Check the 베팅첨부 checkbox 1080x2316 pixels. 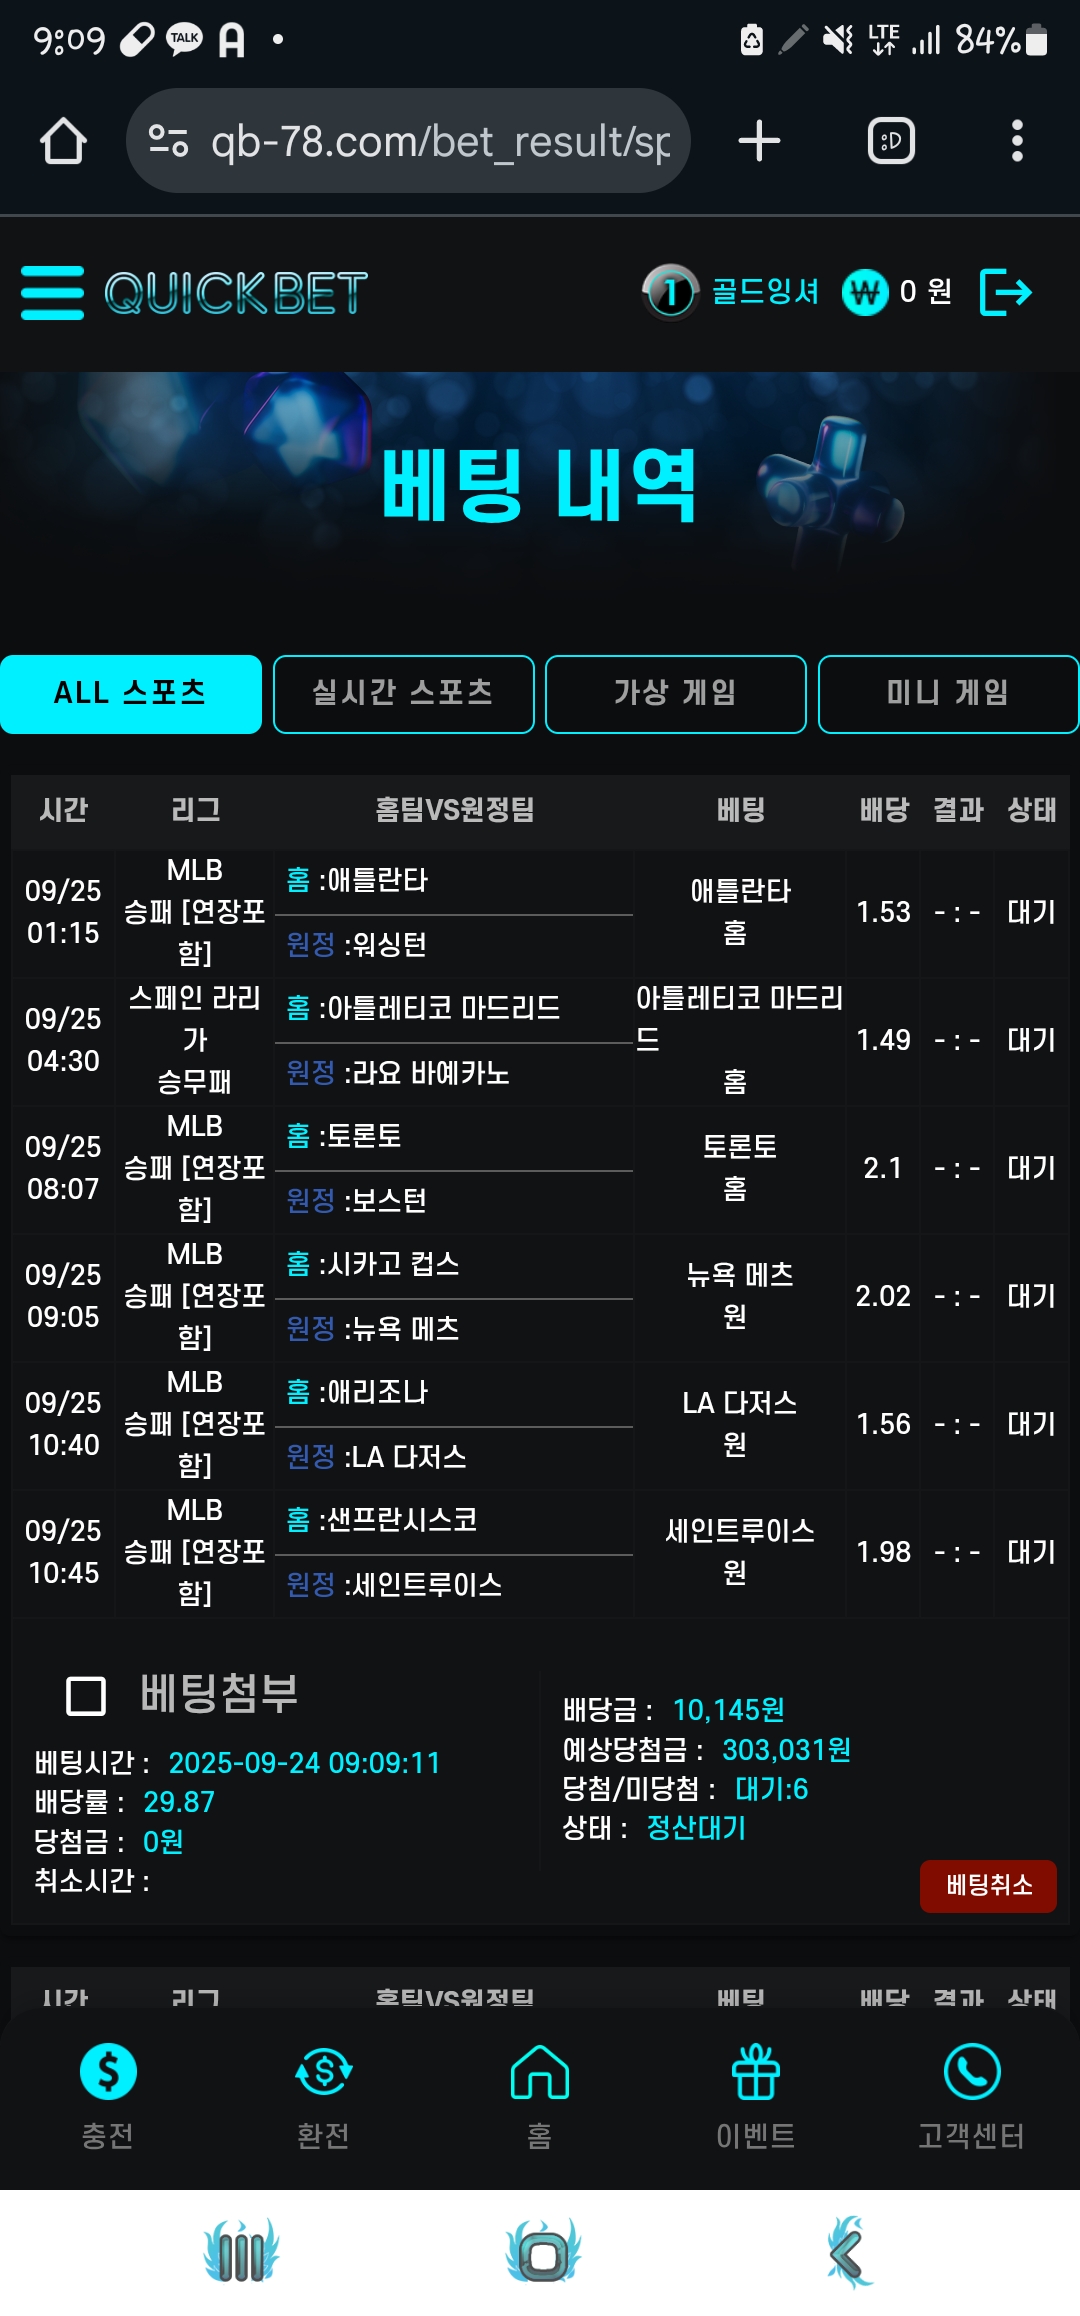(x=86, y=1696)
